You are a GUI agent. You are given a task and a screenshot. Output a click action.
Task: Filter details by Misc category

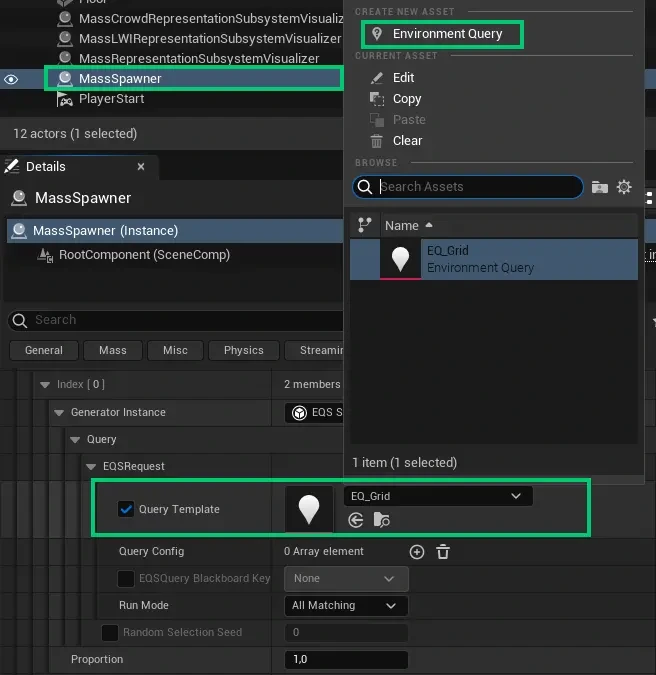click(175, 350)
